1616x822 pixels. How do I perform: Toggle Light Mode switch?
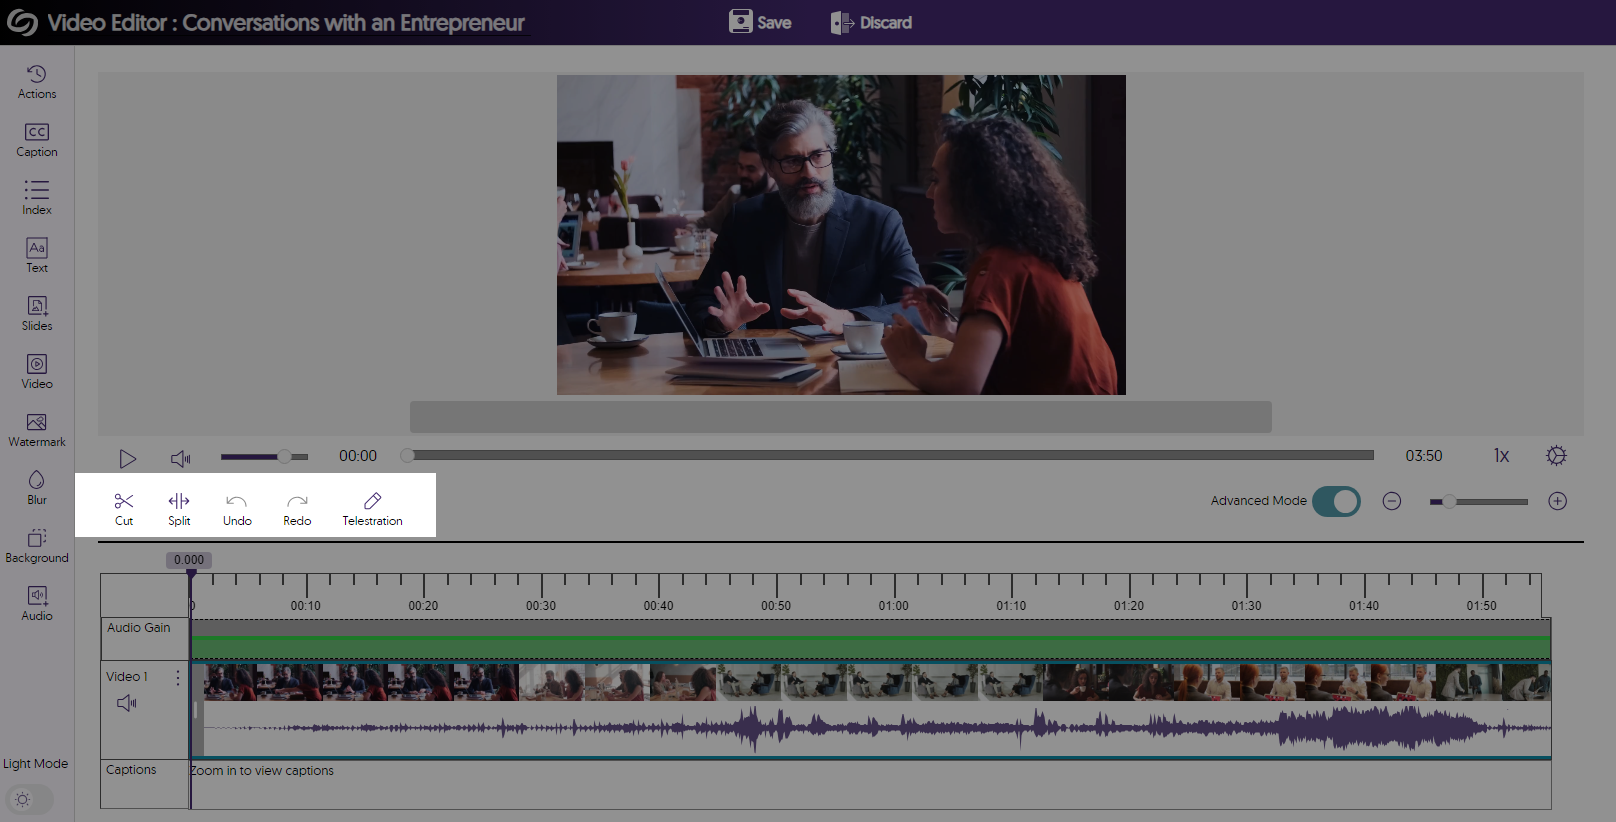pos(29,799)
